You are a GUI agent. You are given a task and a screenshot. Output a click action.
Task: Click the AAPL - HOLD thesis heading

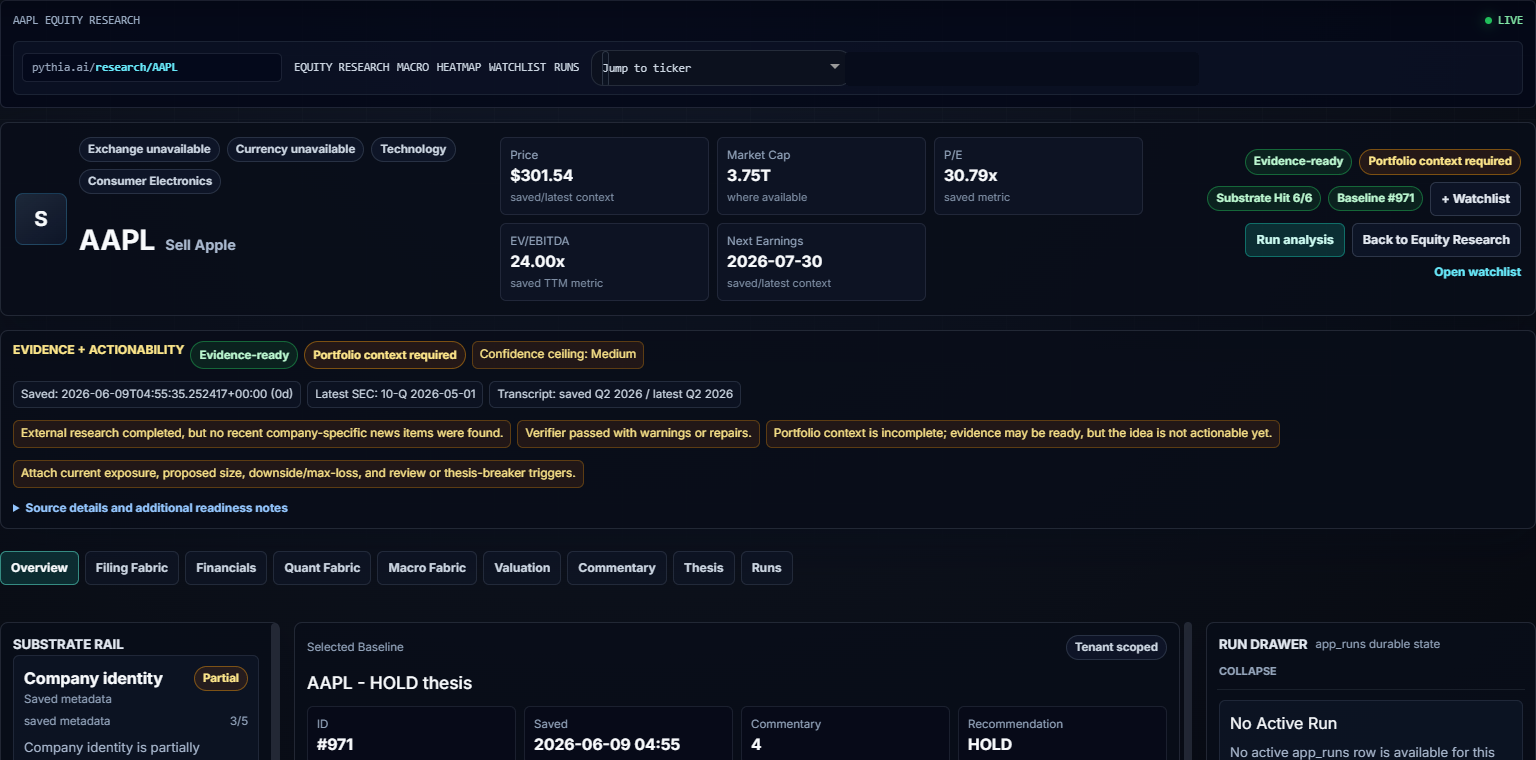[389, 683]
